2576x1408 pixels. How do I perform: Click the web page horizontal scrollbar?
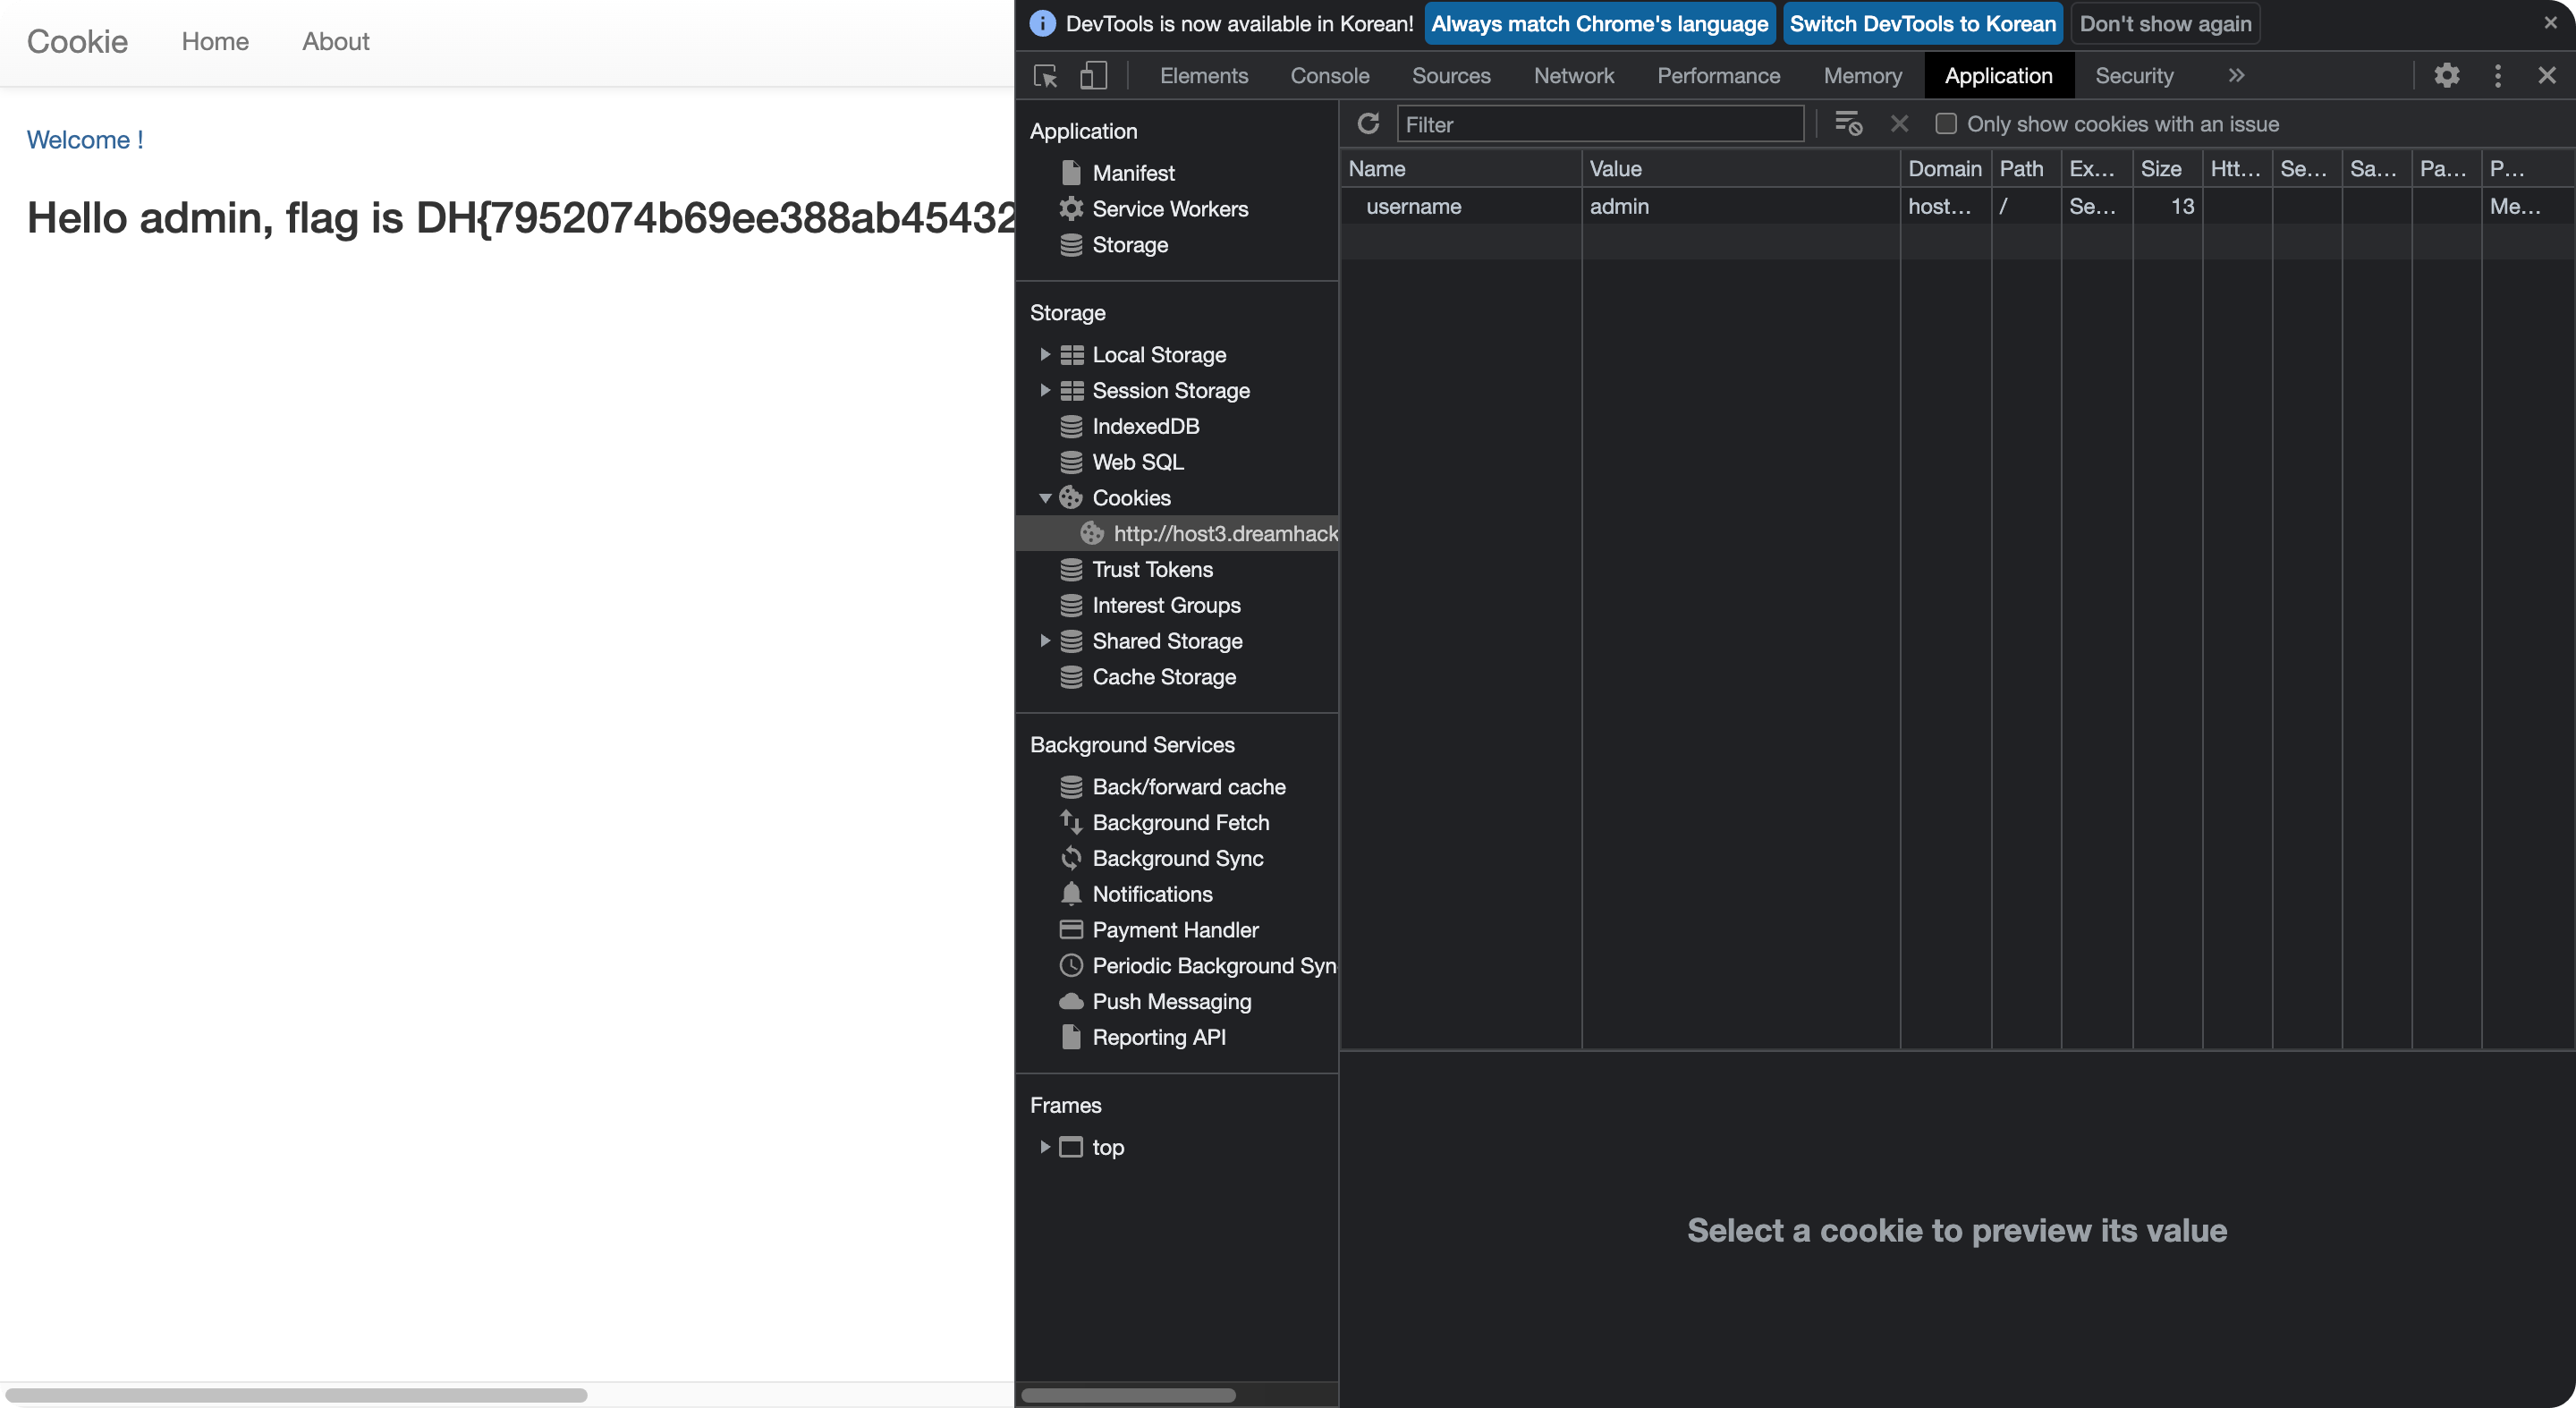(296, 1394)
